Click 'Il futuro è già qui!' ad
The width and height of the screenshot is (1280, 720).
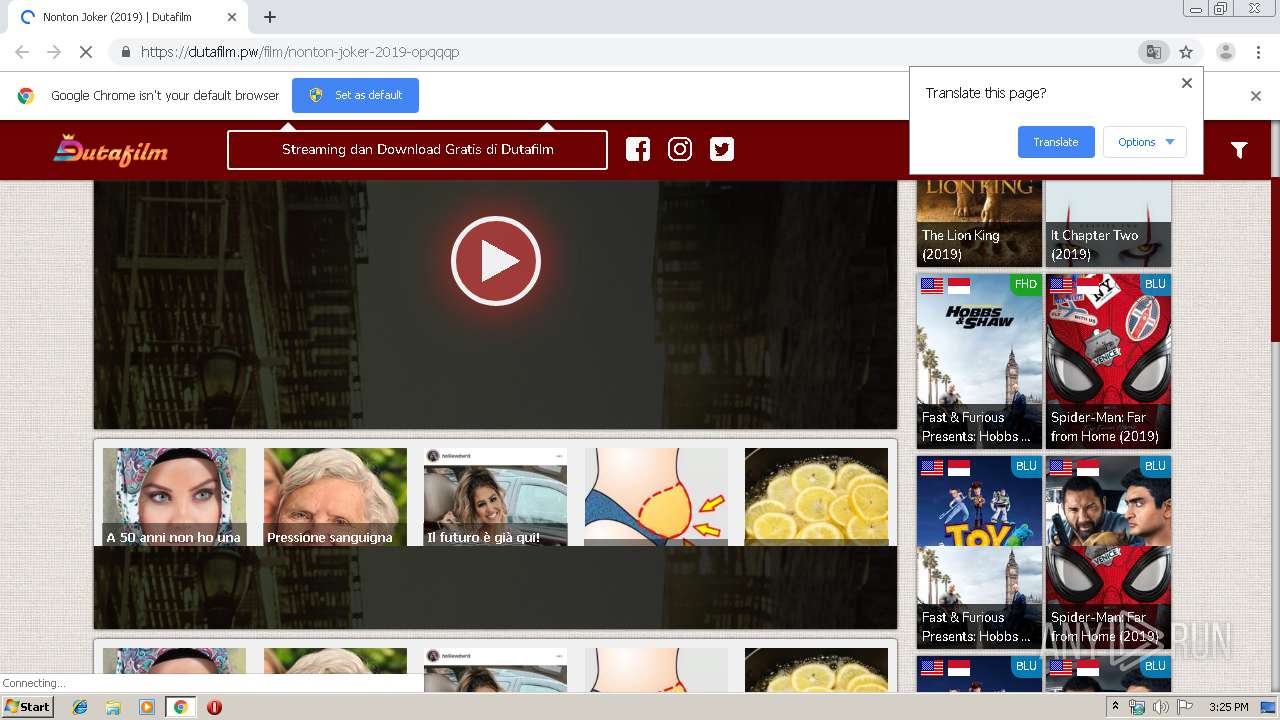click(x=495, y=497)
